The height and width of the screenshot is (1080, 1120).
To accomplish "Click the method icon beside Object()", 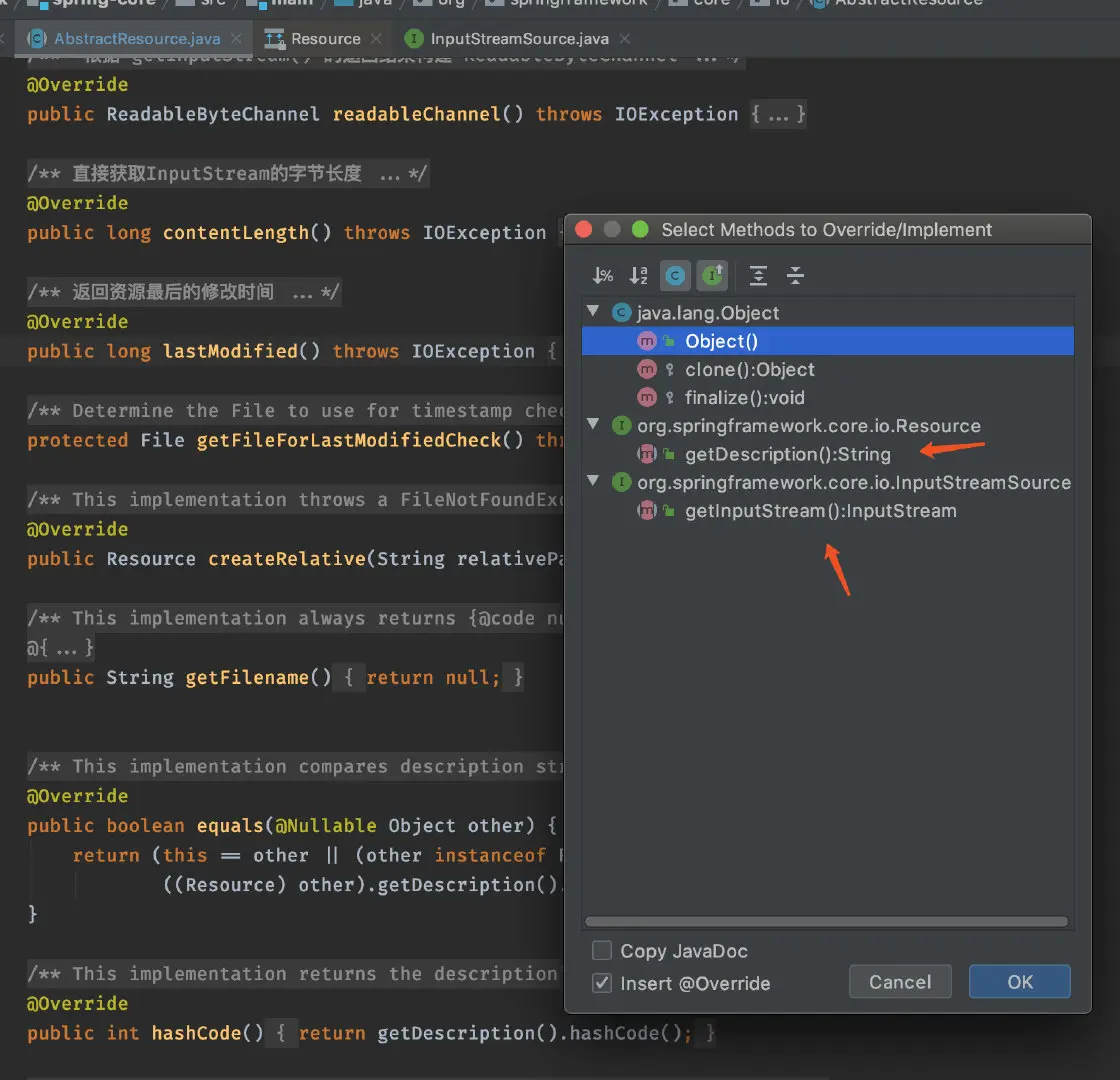I will (x=646, y=341).
